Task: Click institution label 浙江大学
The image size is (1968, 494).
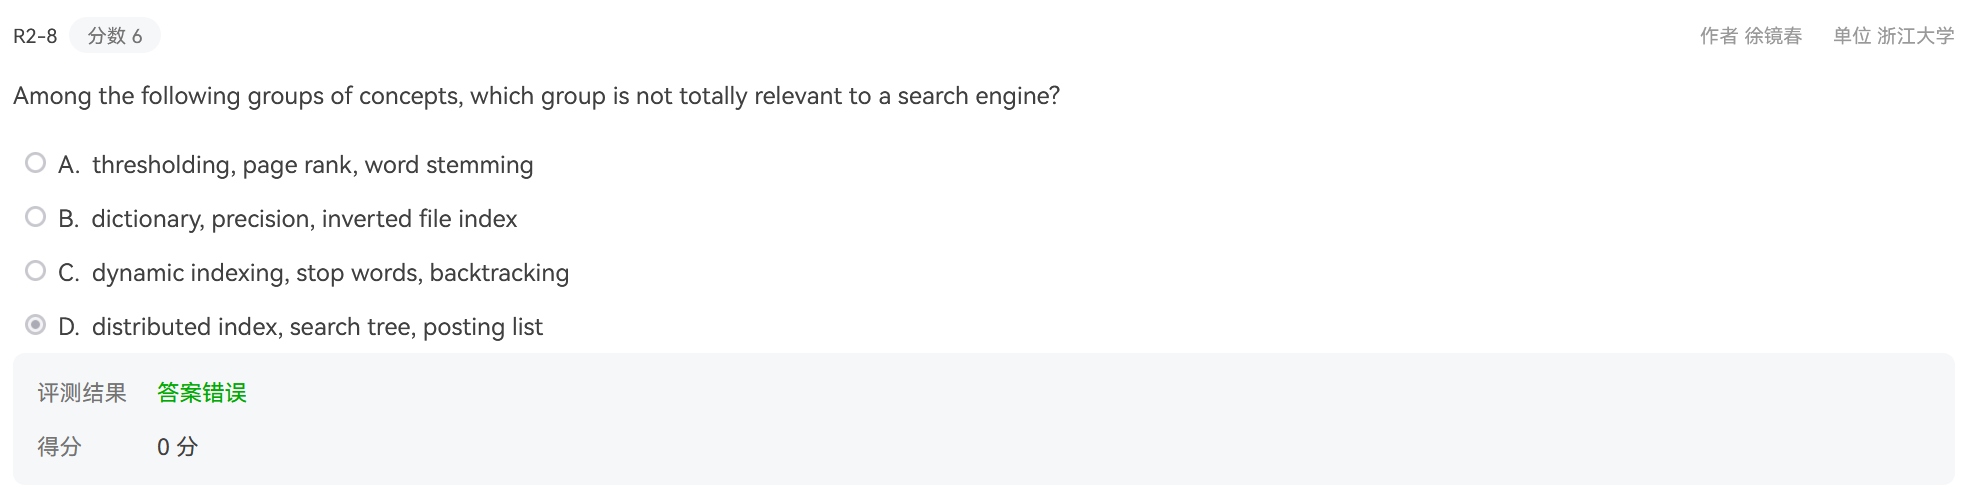Action: pyautogui.click(x=1915, y=36)
